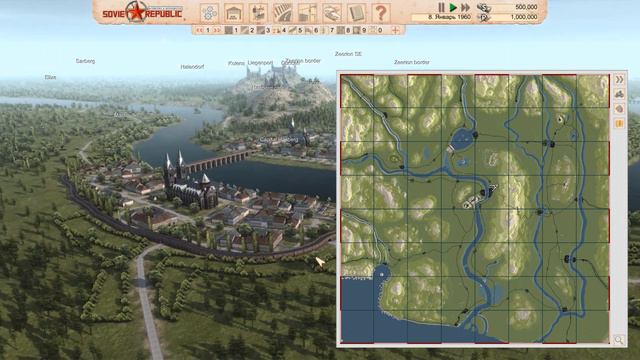Open the book statistics icon
This screenshot has width=640, height=360.
[356, 13]
